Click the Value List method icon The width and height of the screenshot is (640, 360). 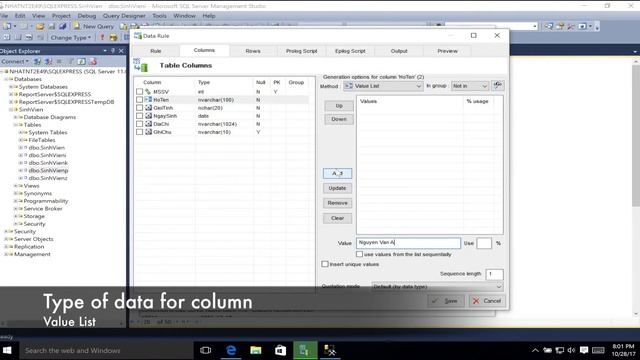point(349,86)
